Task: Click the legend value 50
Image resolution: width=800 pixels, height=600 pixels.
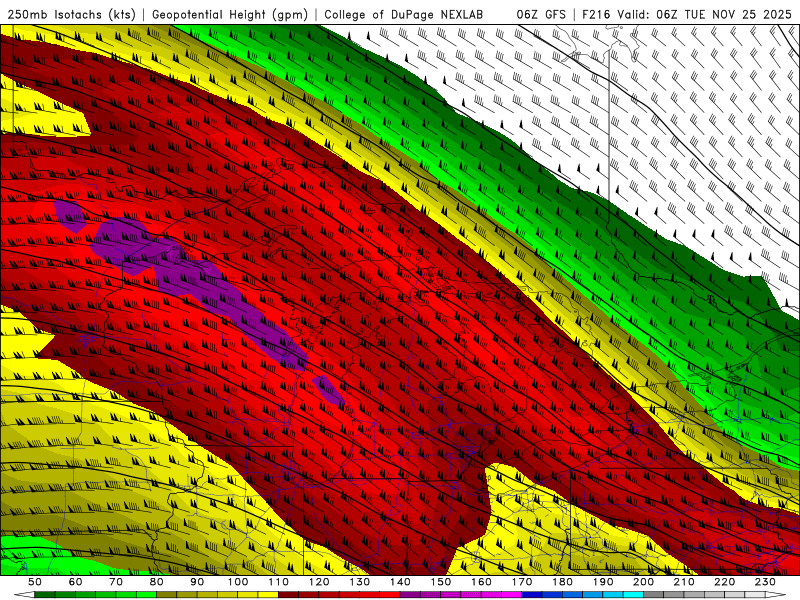Action: click(35, 582)
